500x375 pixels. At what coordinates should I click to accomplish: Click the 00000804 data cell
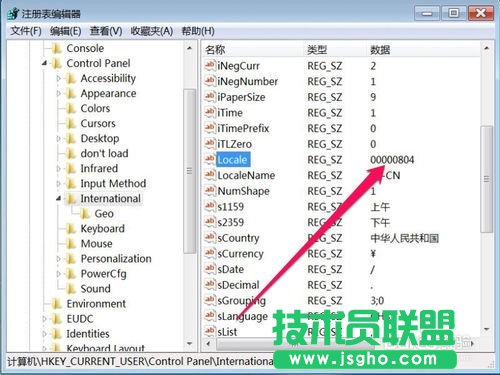392,160
